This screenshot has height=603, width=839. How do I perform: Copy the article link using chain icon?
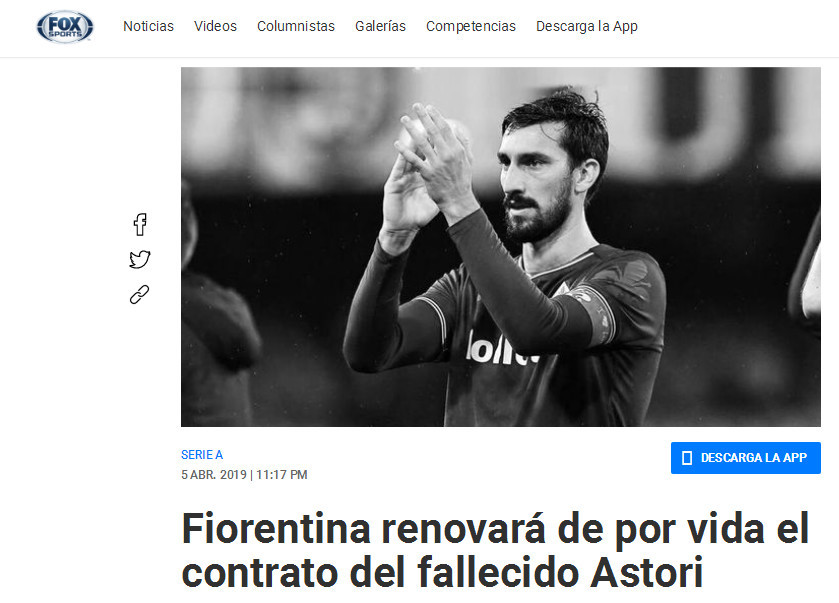[140, 295]
